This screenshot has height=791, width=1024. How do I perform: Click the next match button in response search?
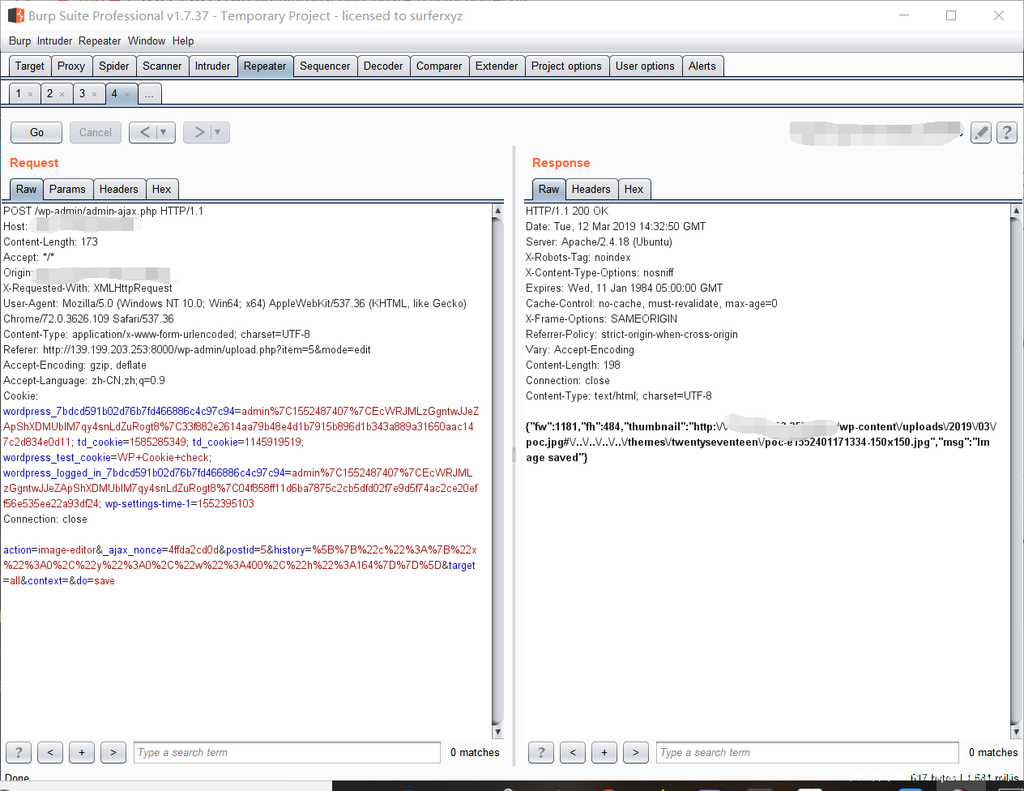635,752
